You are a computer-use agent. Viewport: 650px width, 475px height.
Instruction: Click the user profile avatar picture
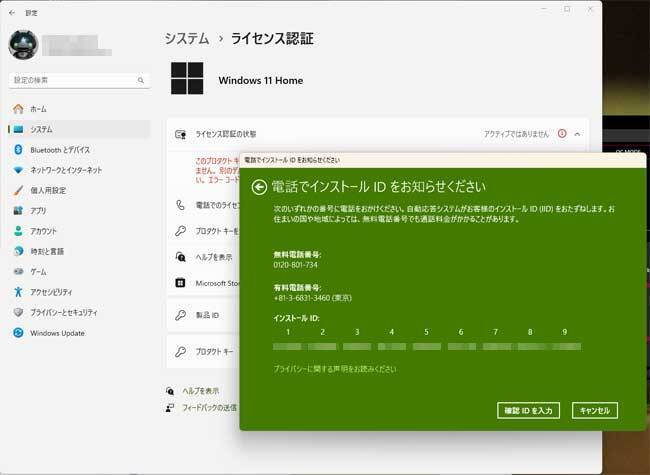[x=24, y=45]
